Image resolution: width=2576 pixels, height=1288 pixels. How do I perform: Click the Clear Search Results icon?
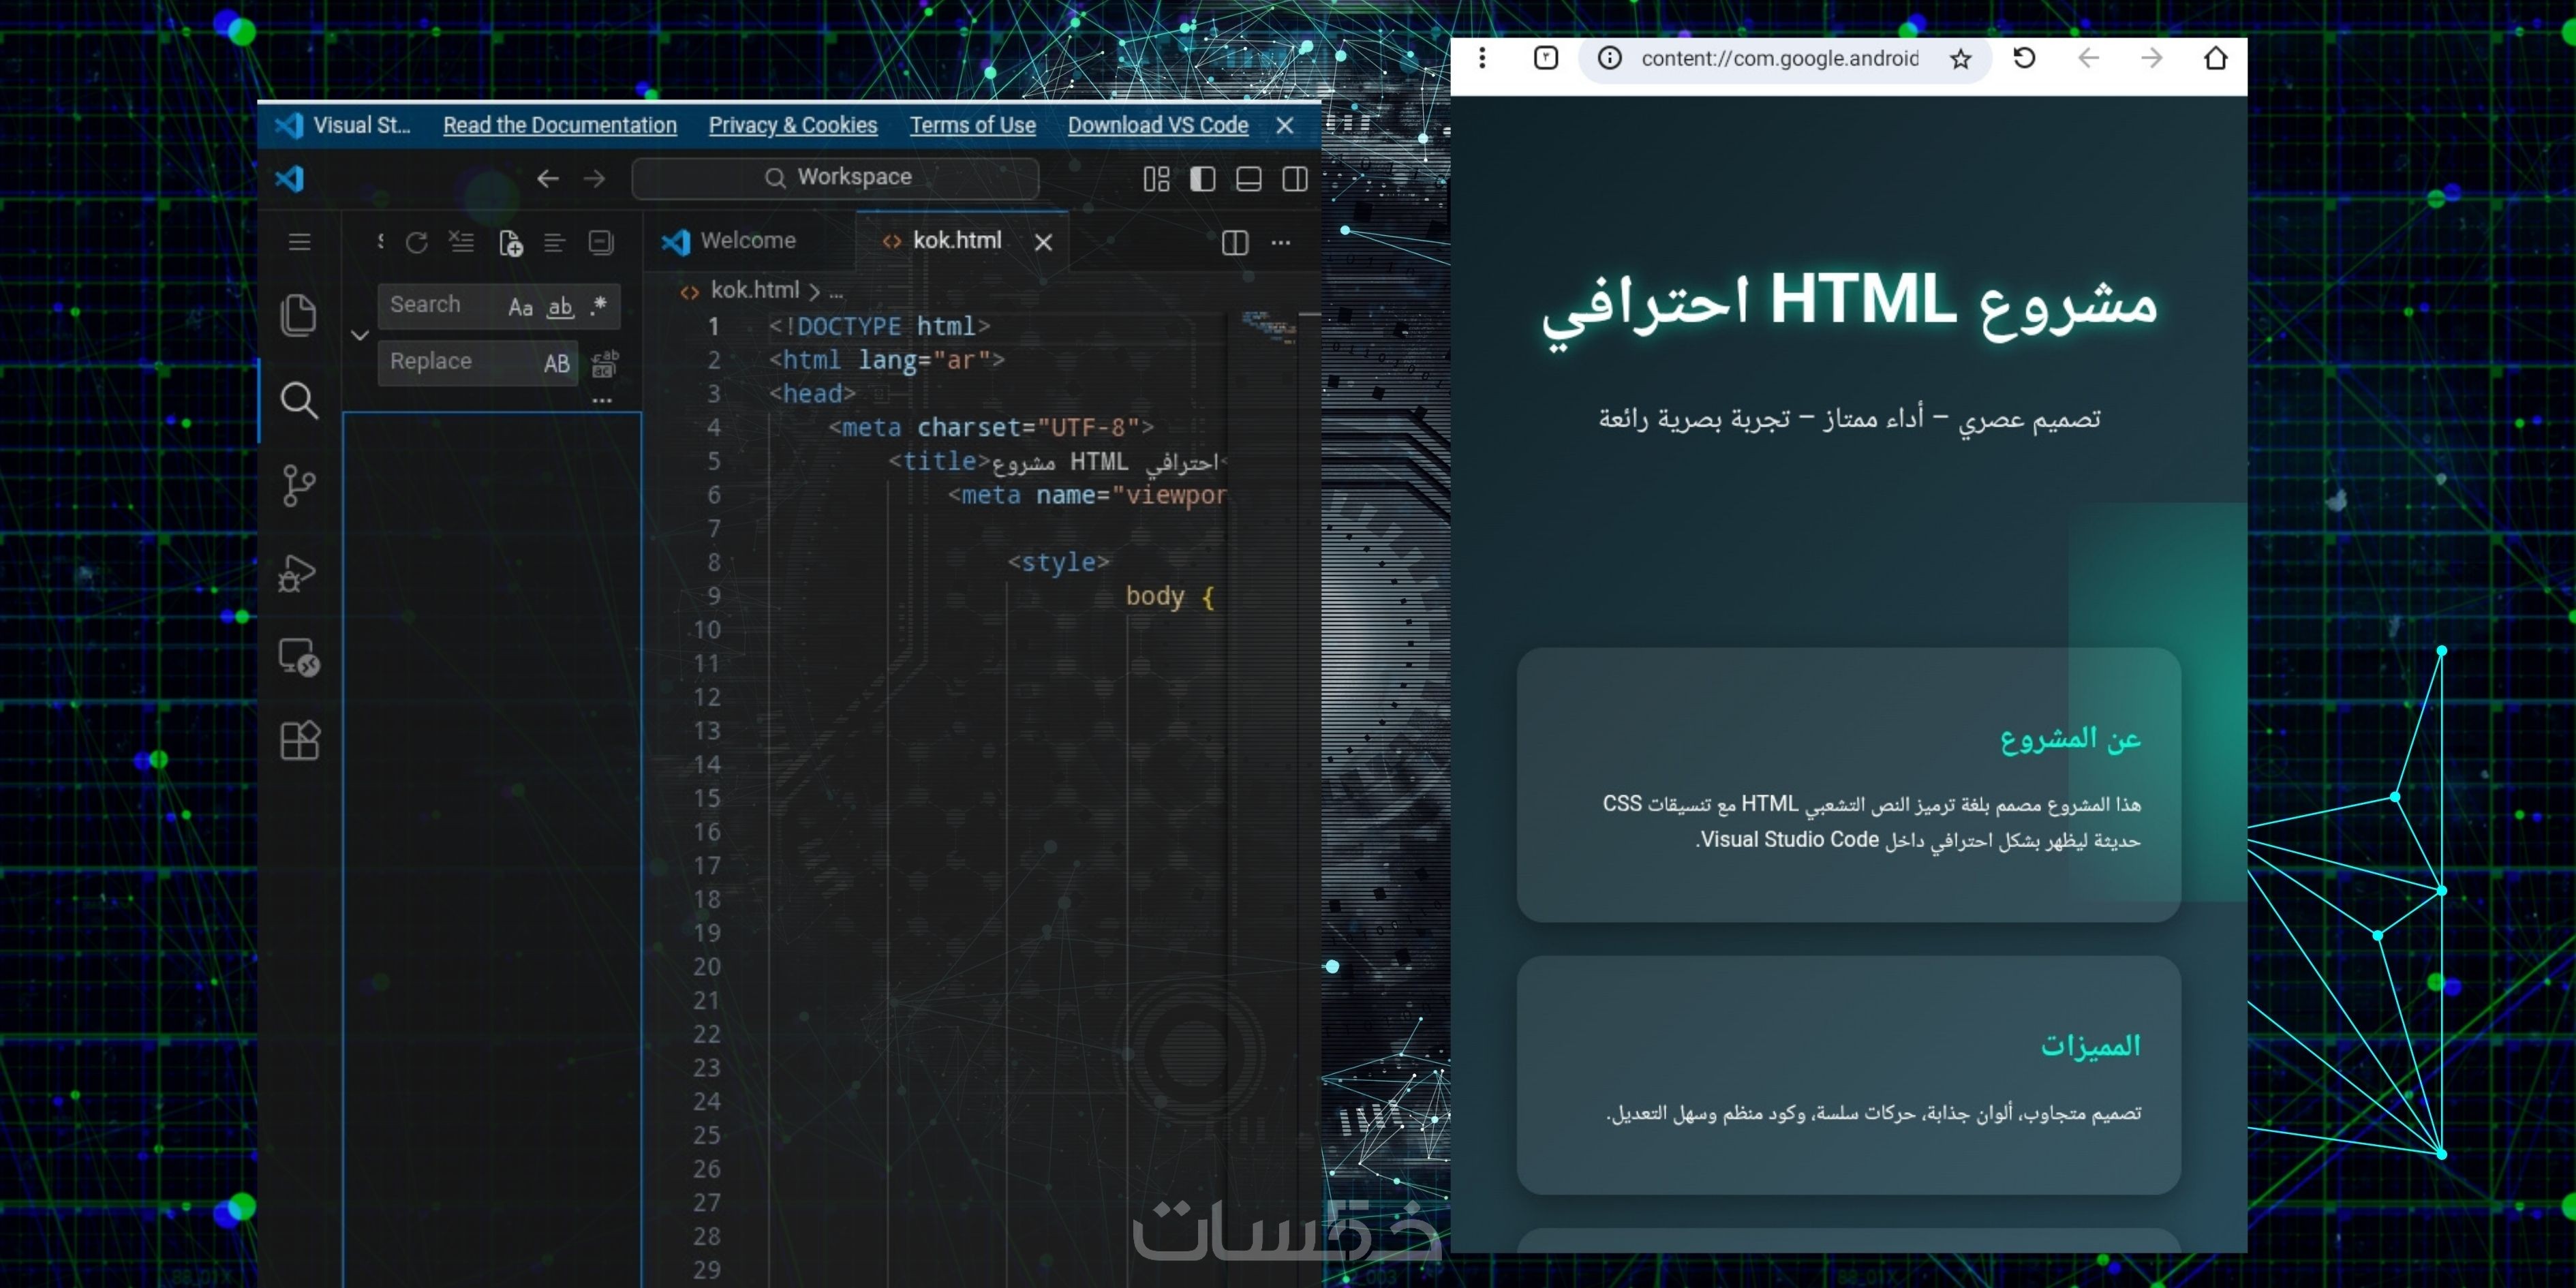point(461,242)
